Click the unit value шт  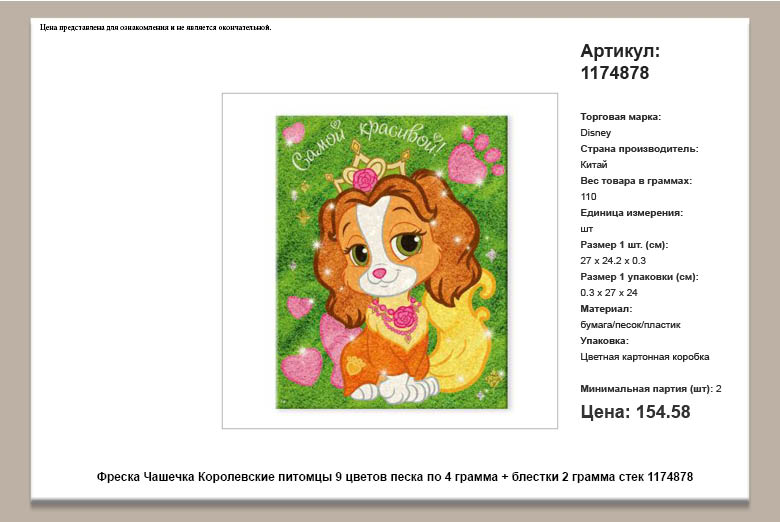[586, 229]
